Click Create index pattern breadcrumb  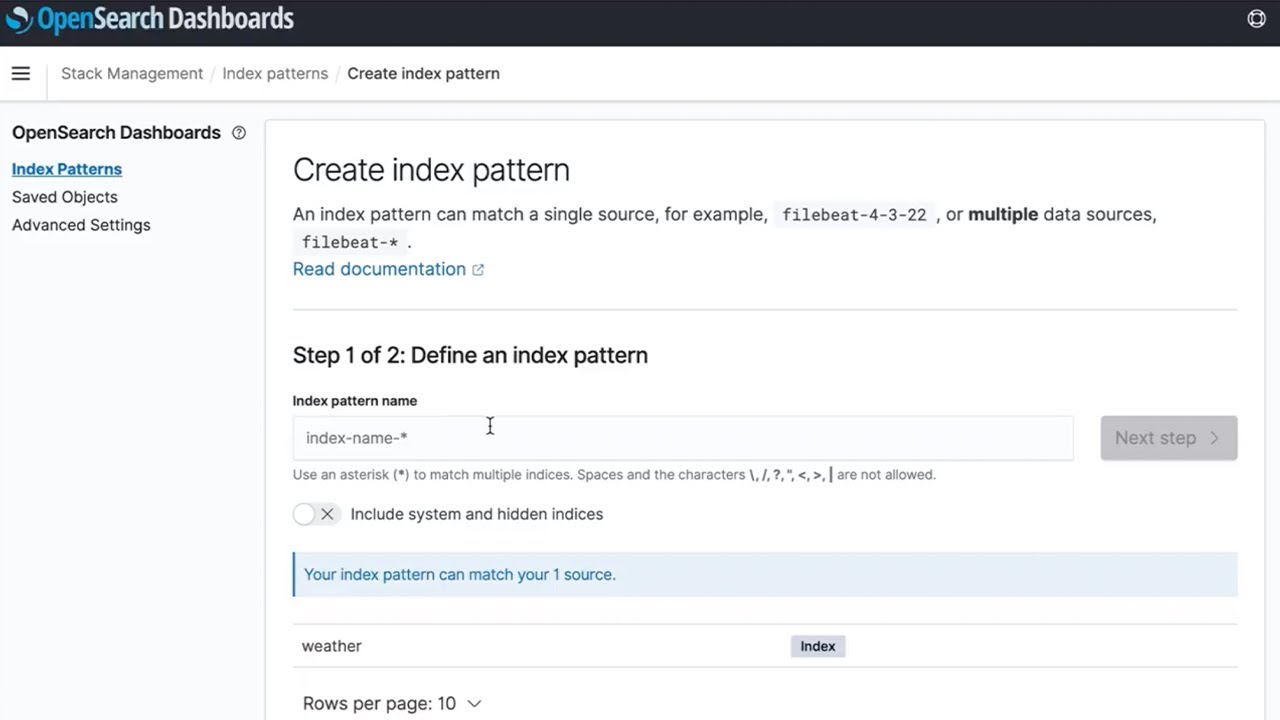click(423, 73)
